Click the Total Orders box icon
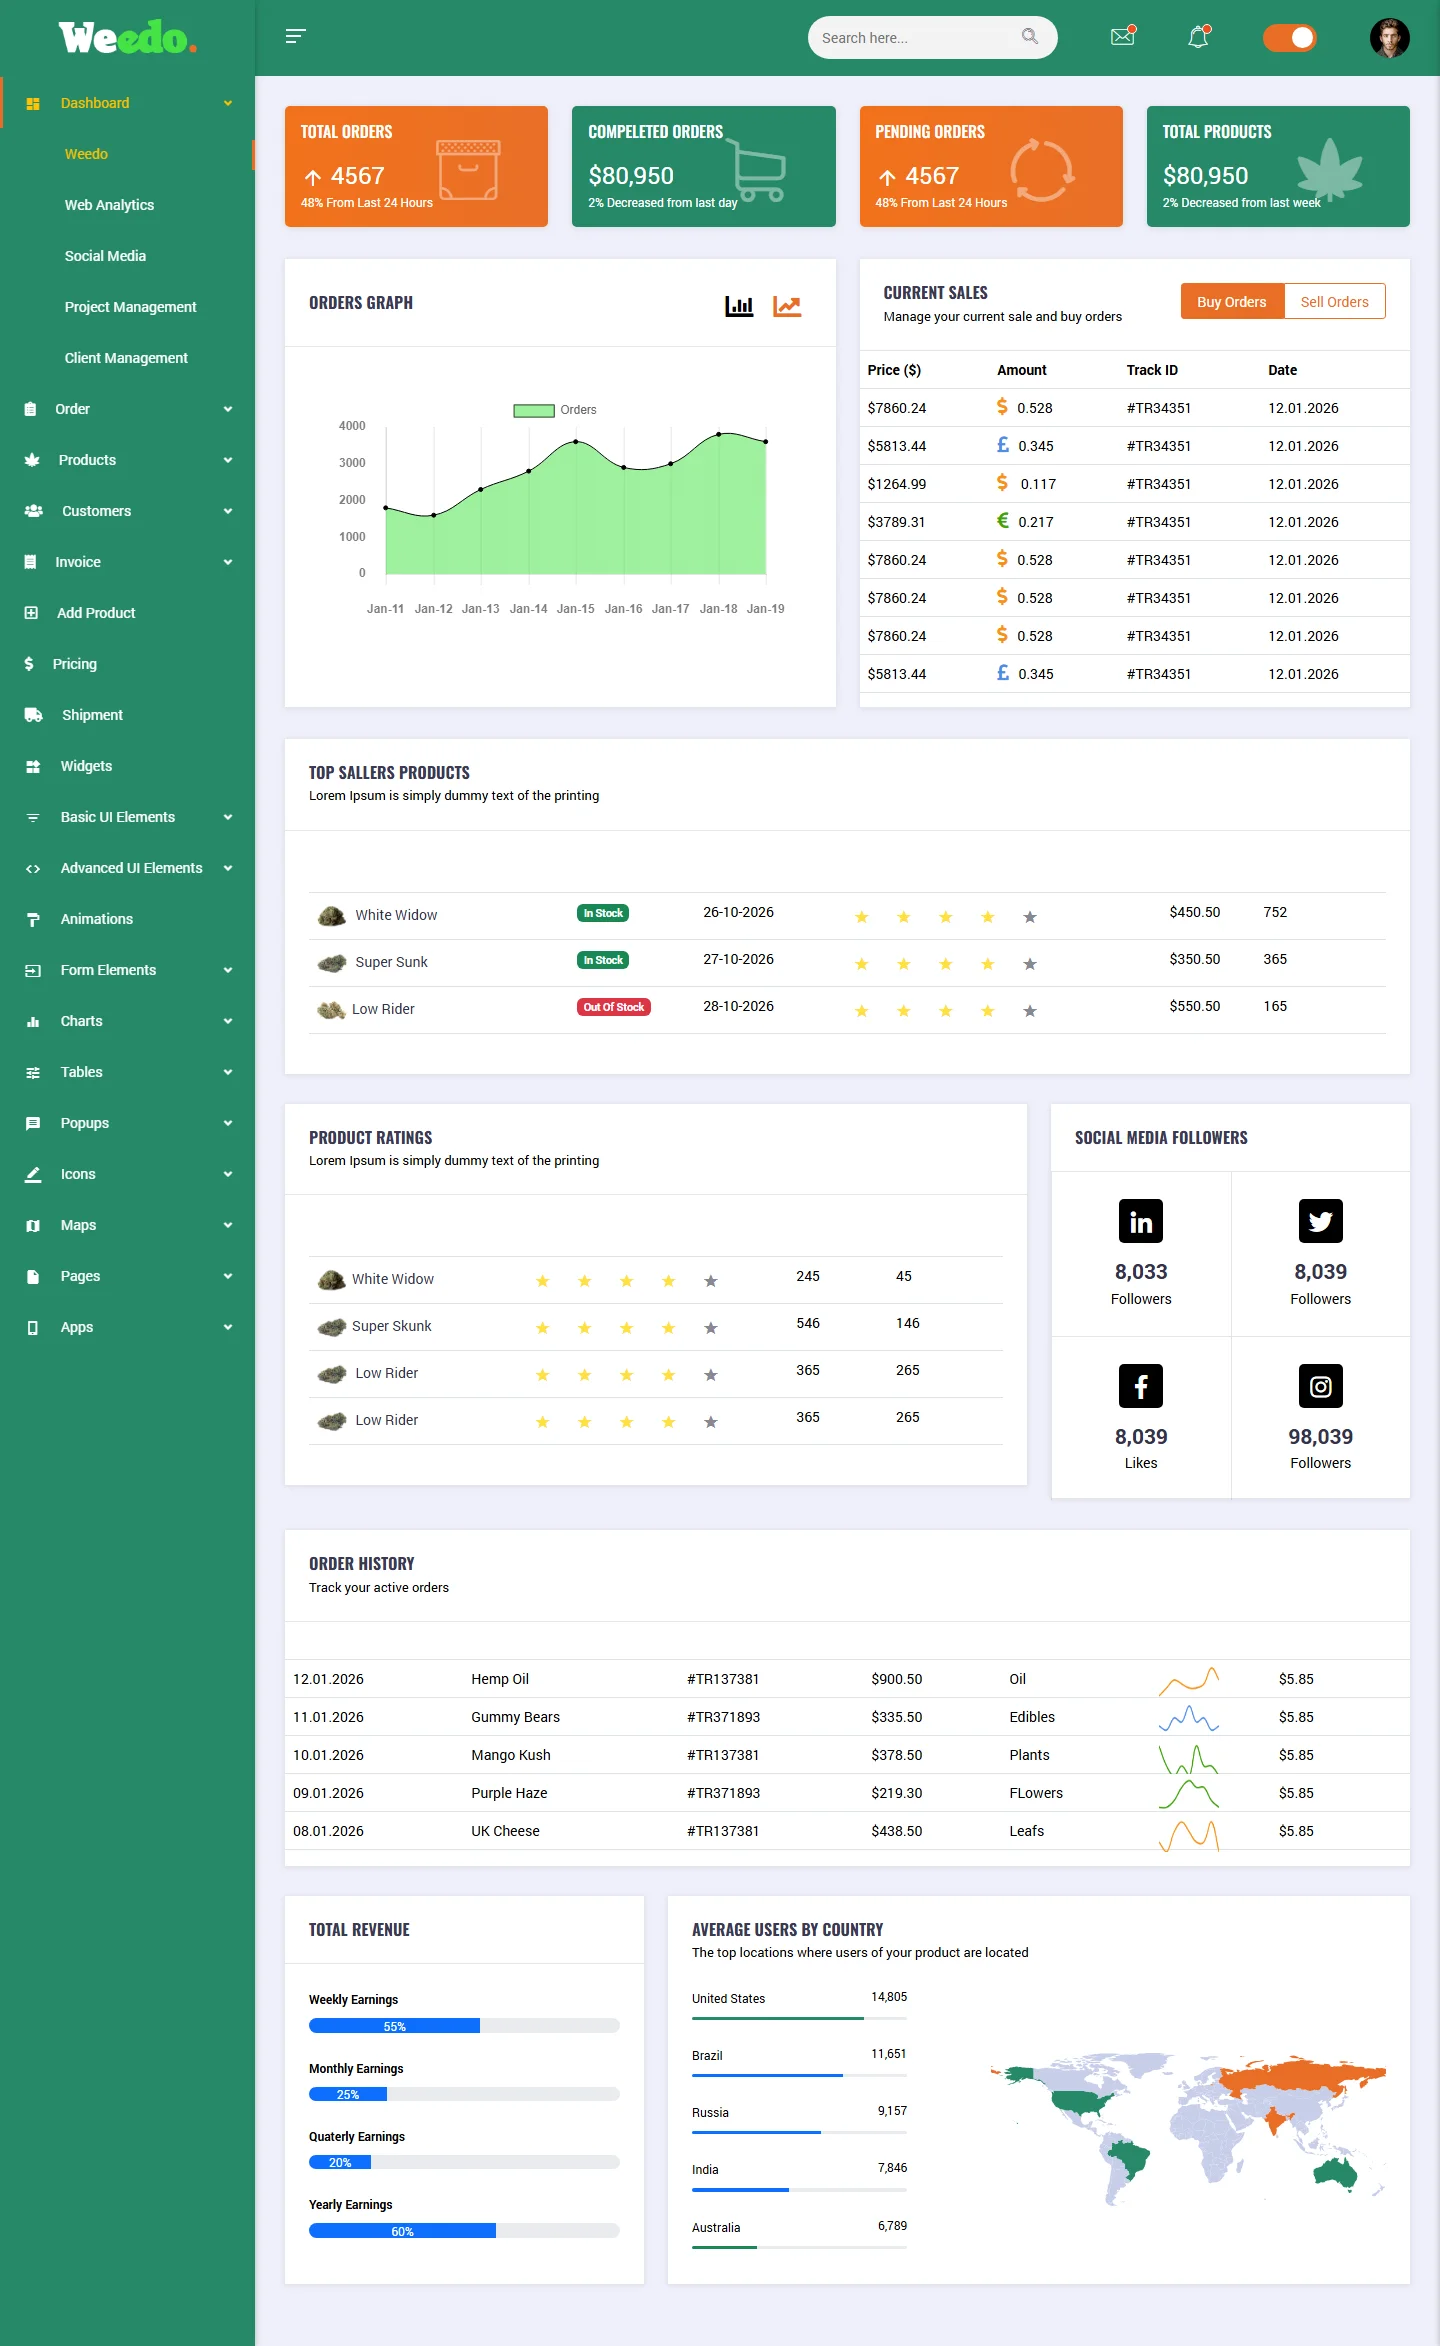 click(x=468, y=169)
